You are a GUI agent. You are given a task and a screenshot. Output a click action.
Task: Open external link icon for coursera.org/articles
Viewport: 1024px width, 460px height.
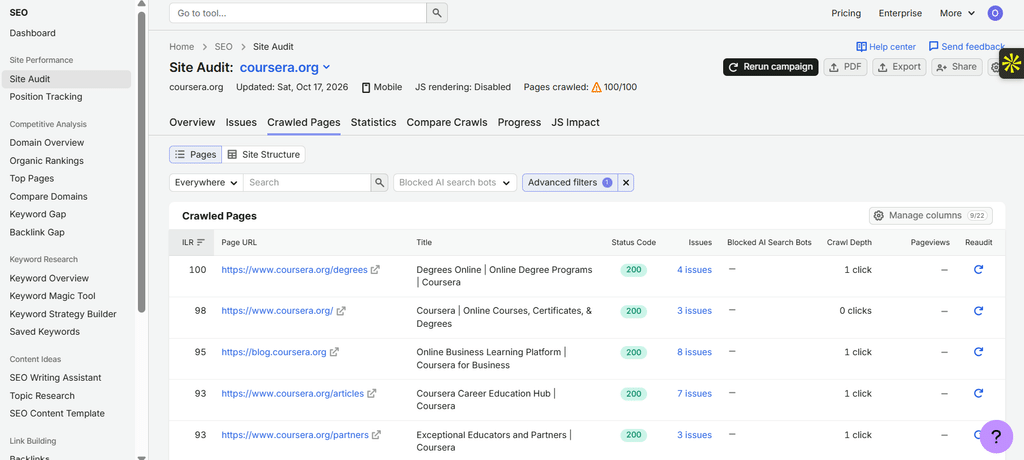click(x=371, y=393)
